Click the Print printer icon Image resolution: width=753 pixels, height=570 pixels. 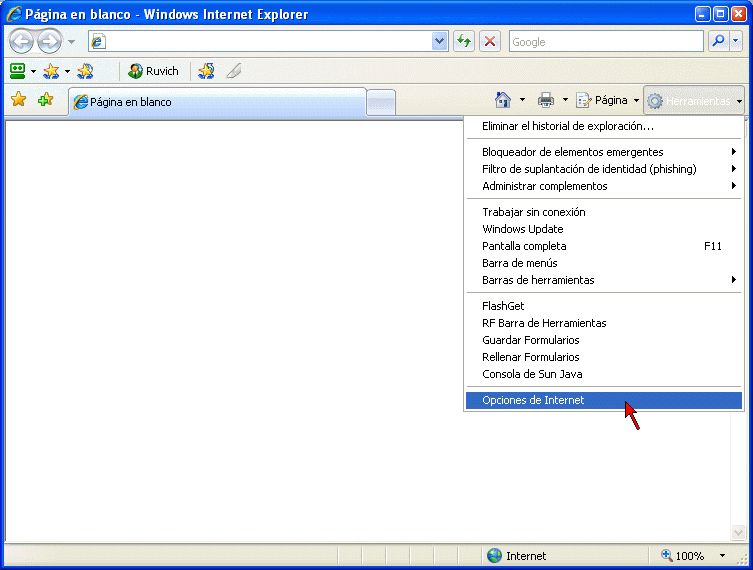(x=546, y=100)
